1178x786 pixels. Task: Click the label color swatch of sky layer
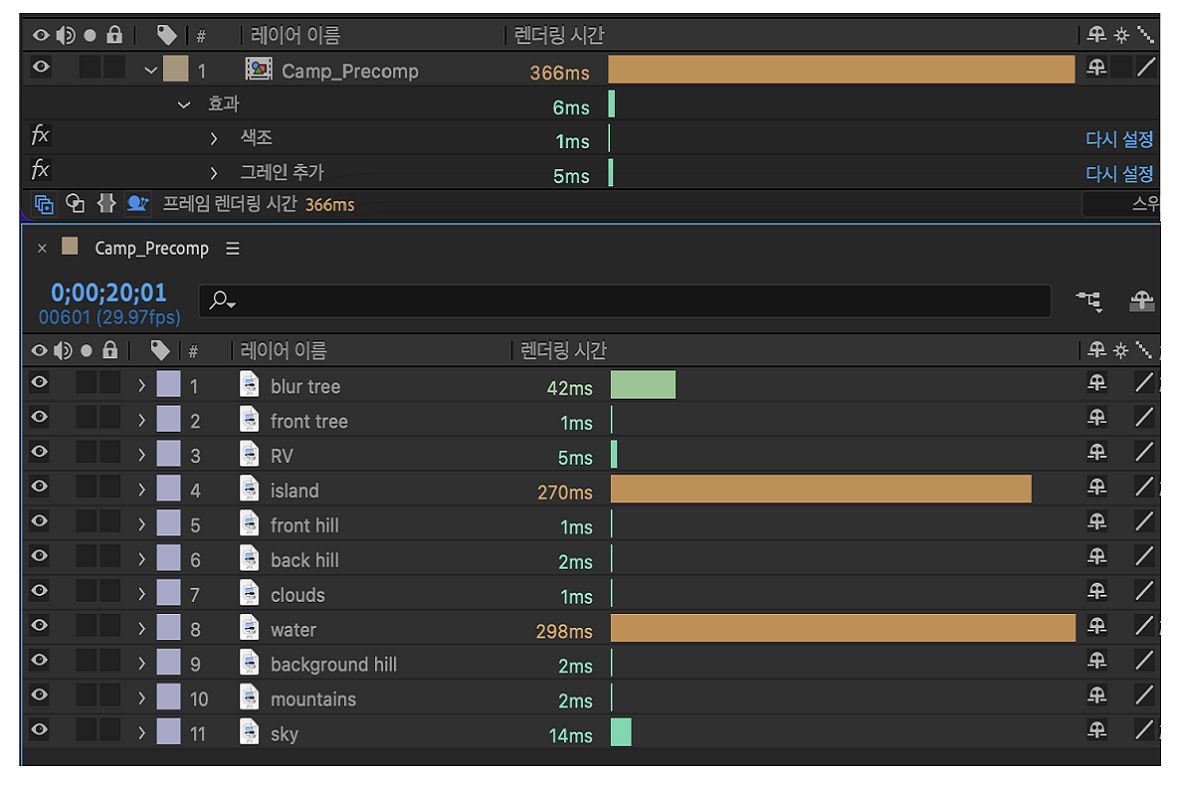click(169, 733)
